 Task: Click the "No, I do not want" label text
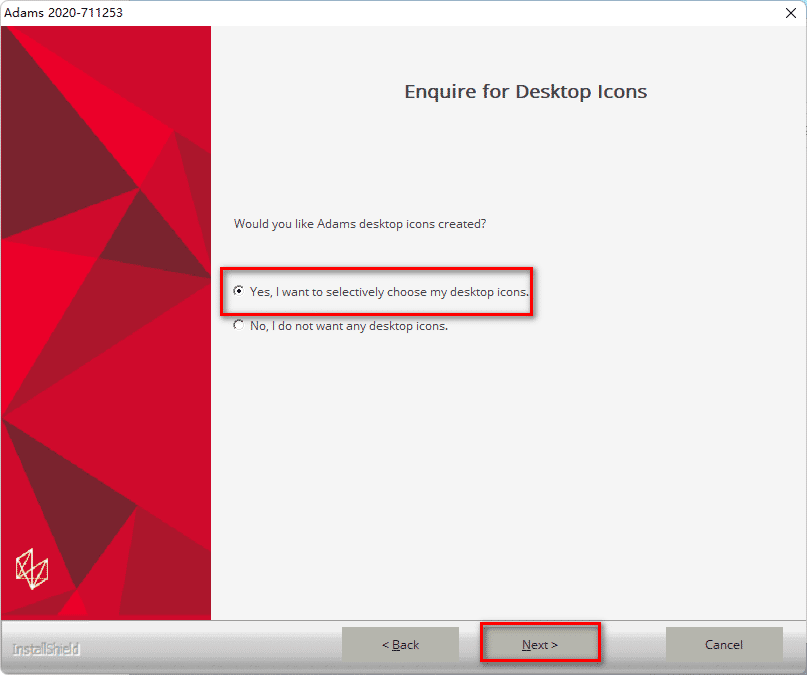point(348,326)
